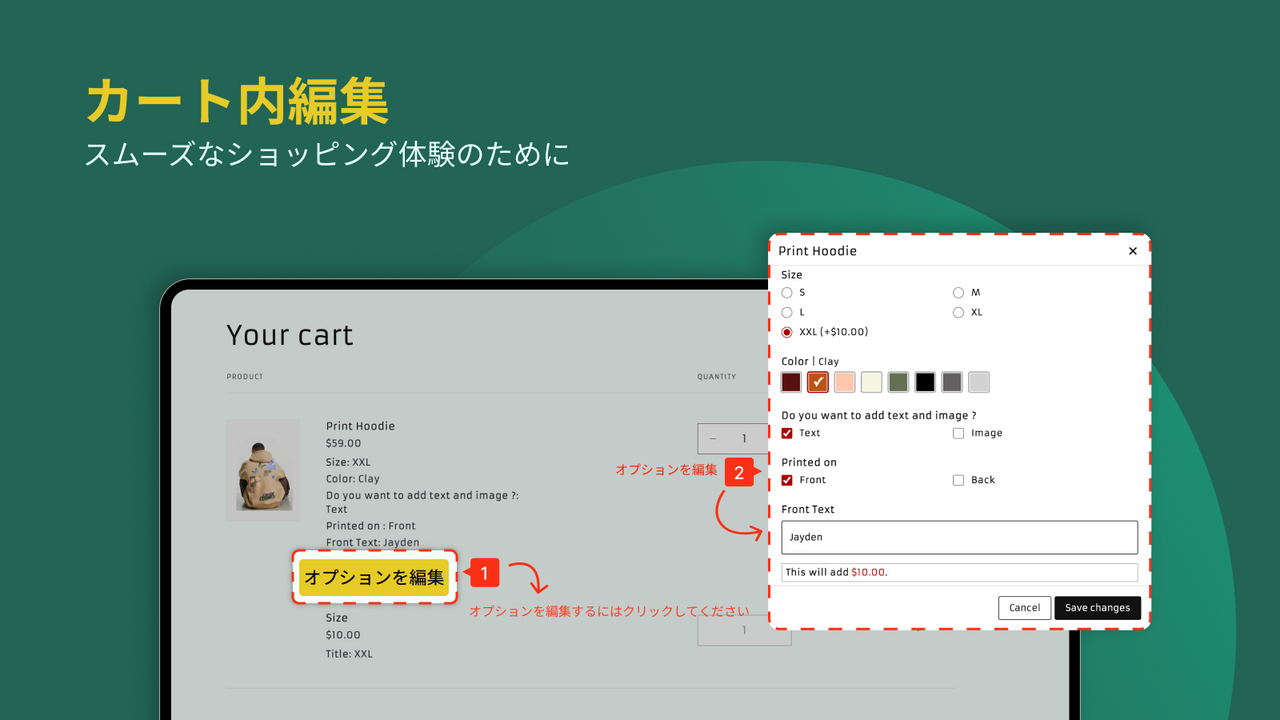Click the Print Hoodie product name in cart
This screenshot has width=1280, height=720.
(x=360, y=426)
